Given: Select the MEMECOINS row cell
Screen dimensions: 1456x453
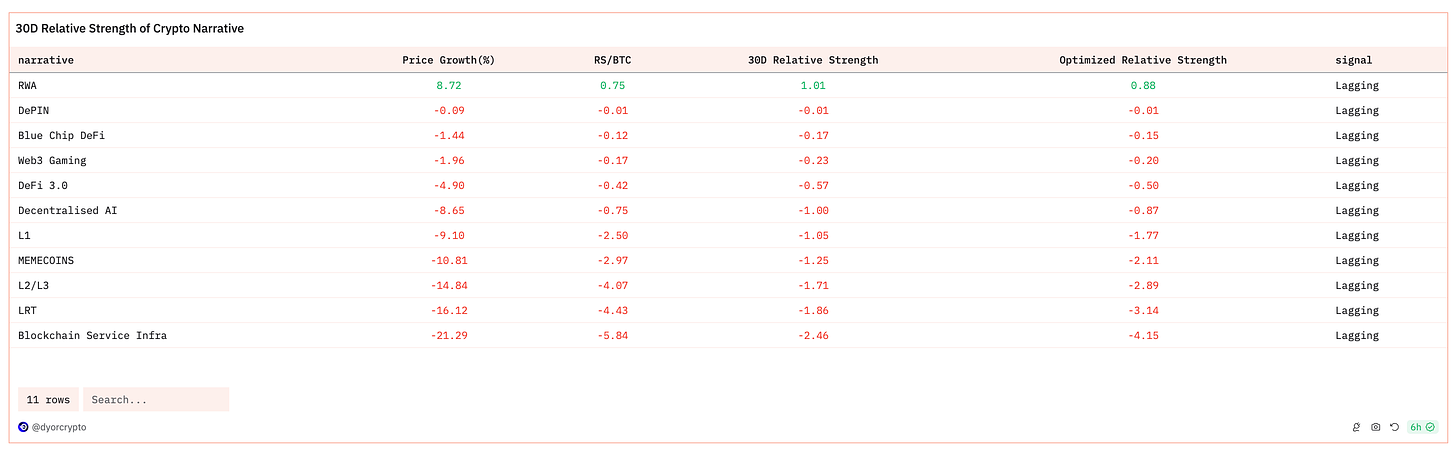Looking at the screenshot, I should (46, 260).
